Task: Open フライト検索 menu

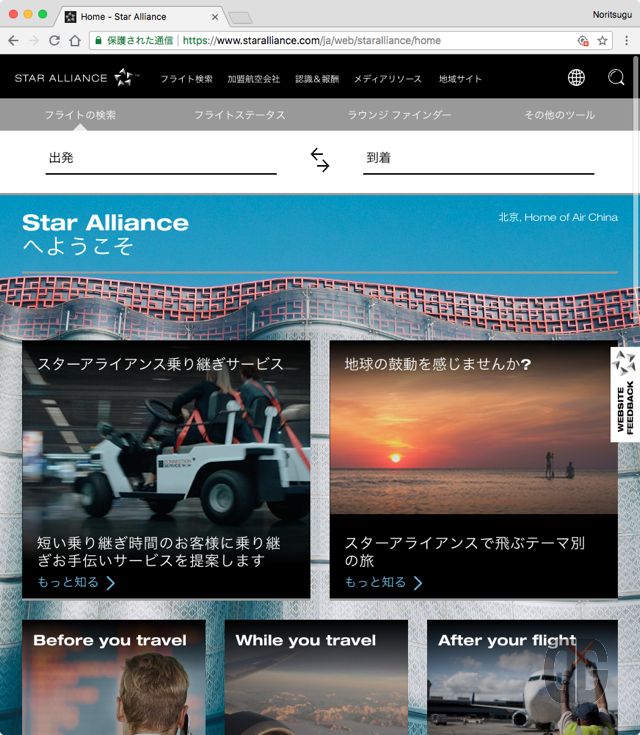Action: (187, 79)
